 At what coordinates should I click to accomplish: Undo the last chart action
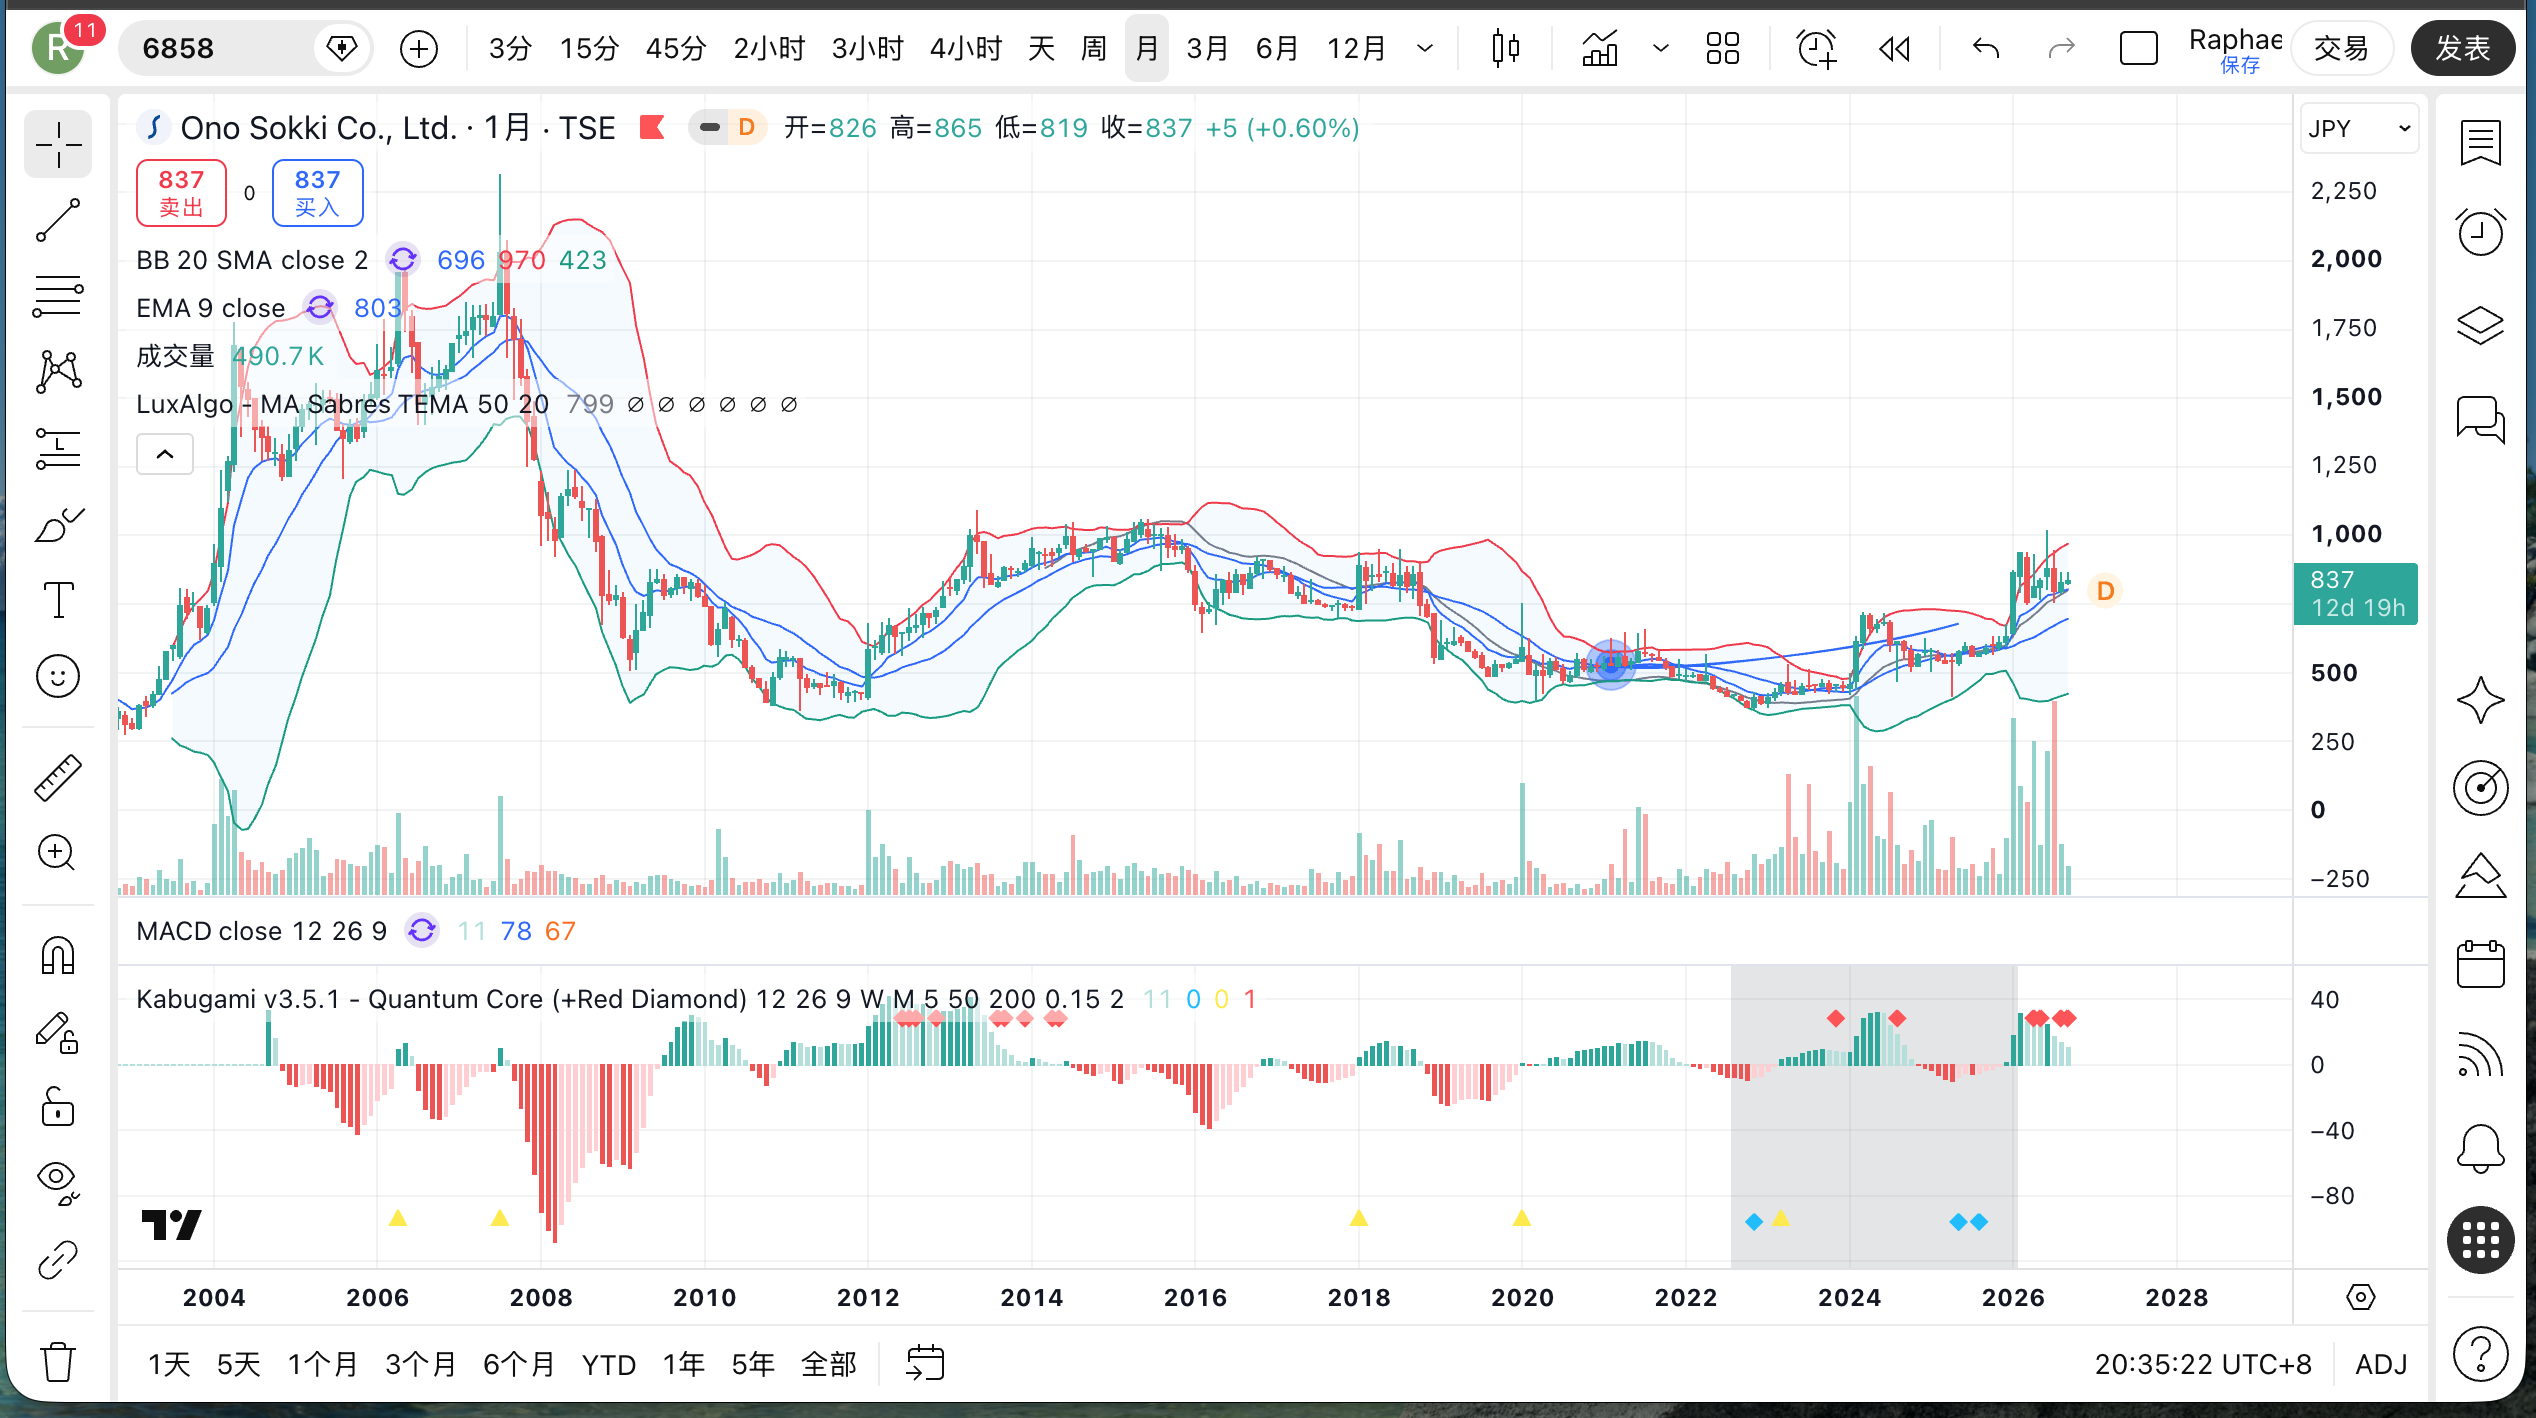click(x=1986, y=48)
